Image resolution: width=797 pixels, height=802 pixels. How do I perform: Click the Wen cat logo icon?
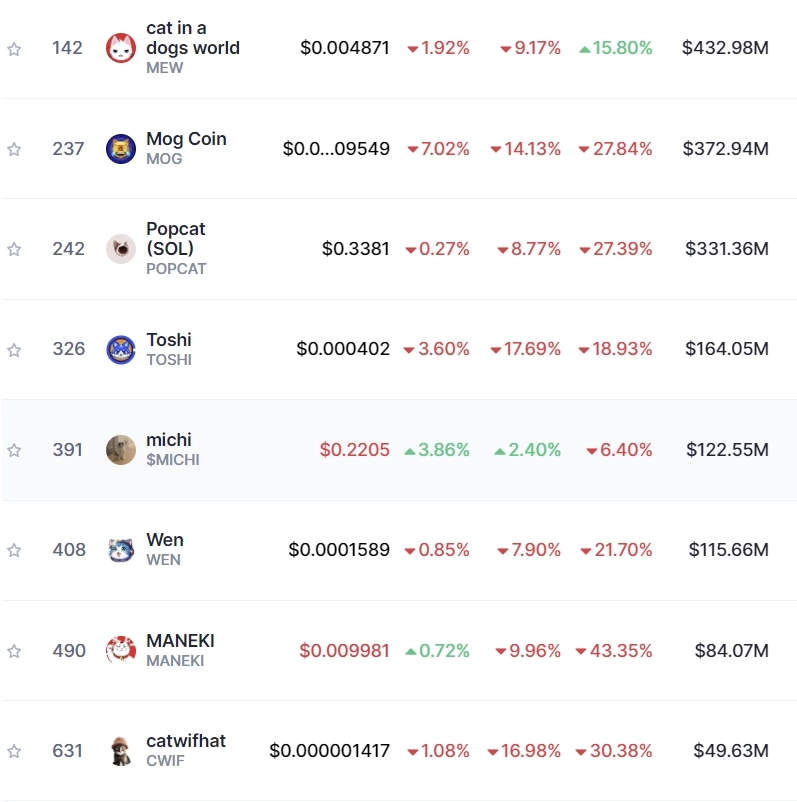(121, 550)
